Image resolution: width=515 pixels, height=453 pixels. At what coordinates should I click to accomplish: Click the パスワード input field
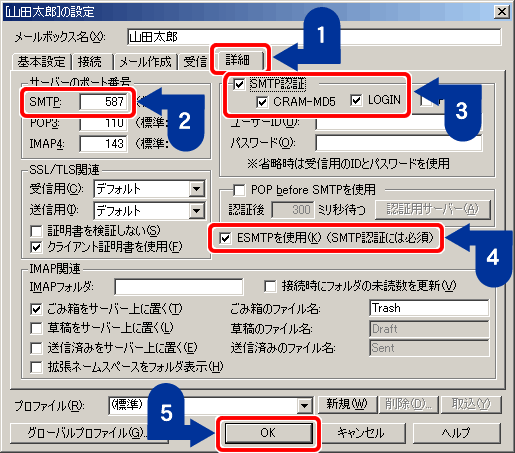tap(398, 143)
